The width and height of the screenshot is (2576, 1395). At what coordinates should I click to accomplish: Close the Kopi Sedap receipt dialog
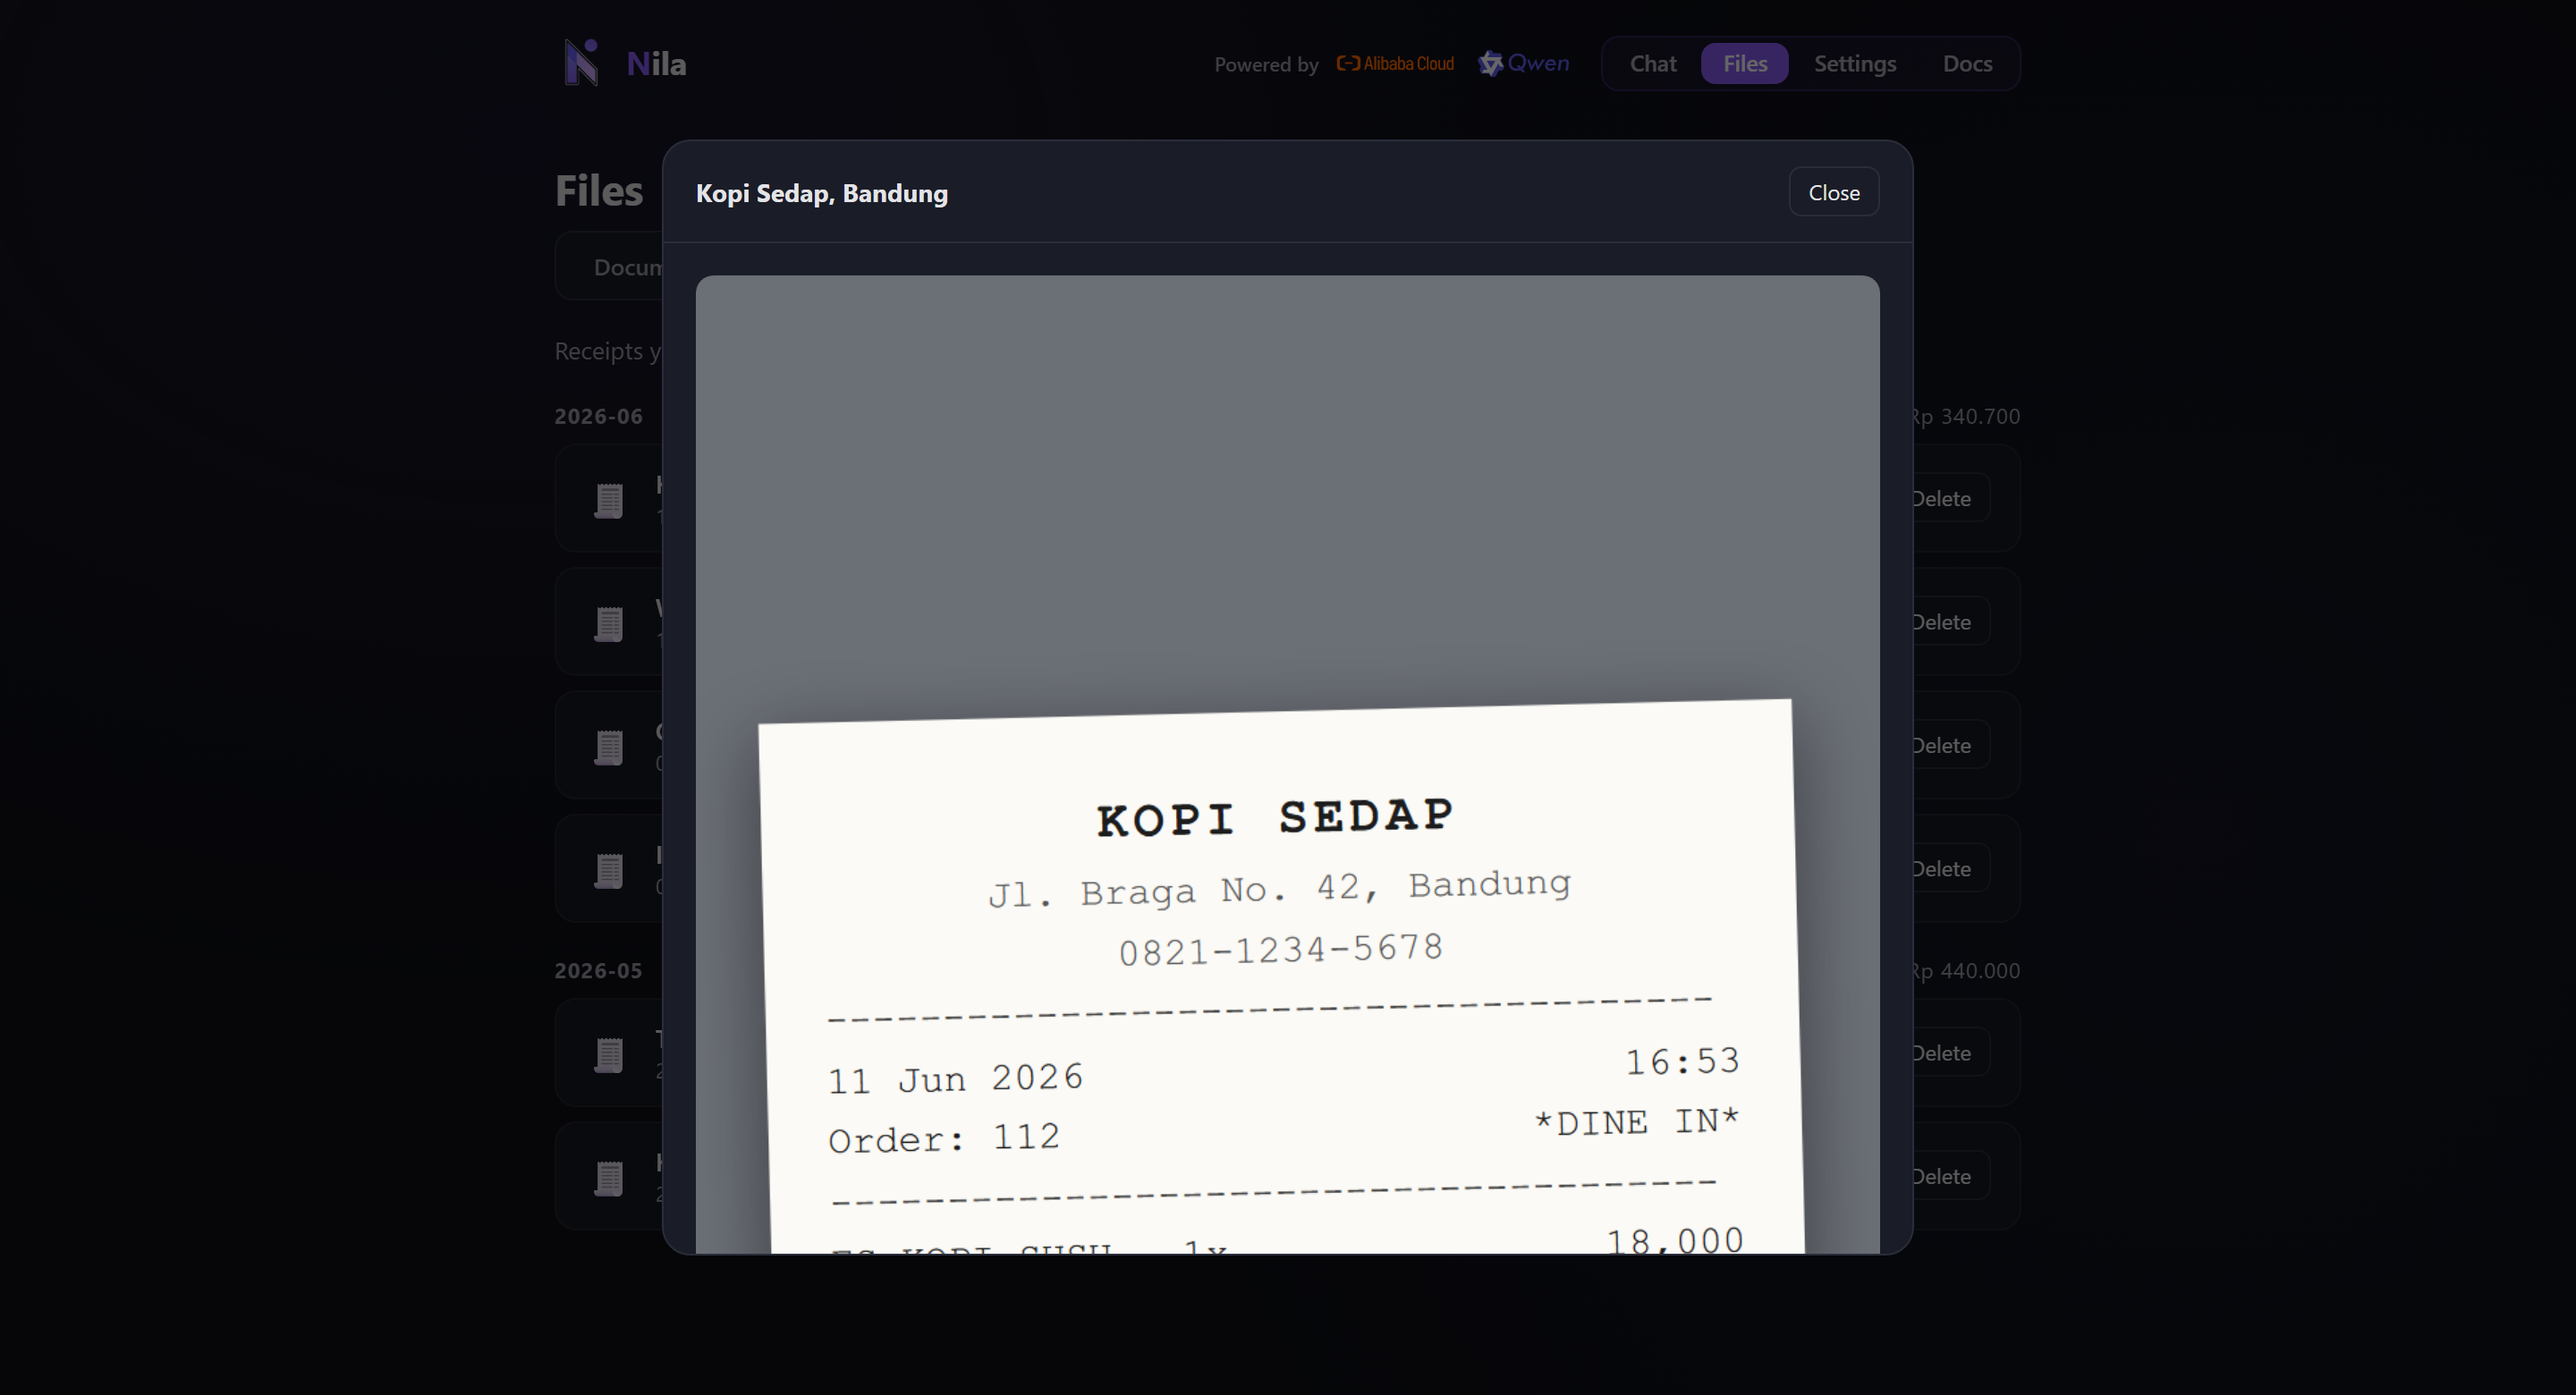(x=1834, y=192)
